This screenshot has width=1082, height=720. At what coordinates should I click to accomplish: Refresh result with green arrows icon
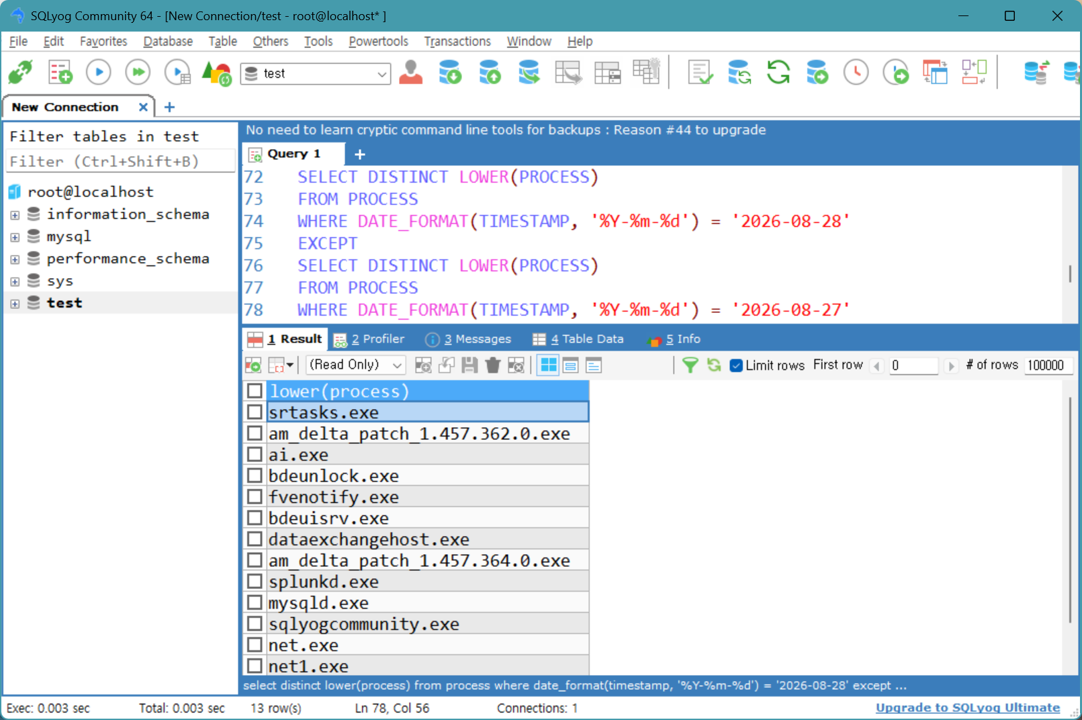pyautogui.click(x=714, y=364)
